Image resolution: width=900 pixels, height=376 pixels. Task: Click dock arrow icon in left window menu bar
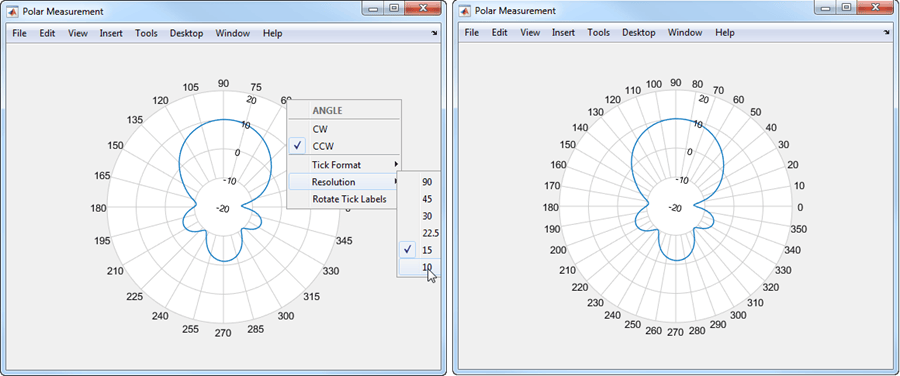click(x=434, y=34)
